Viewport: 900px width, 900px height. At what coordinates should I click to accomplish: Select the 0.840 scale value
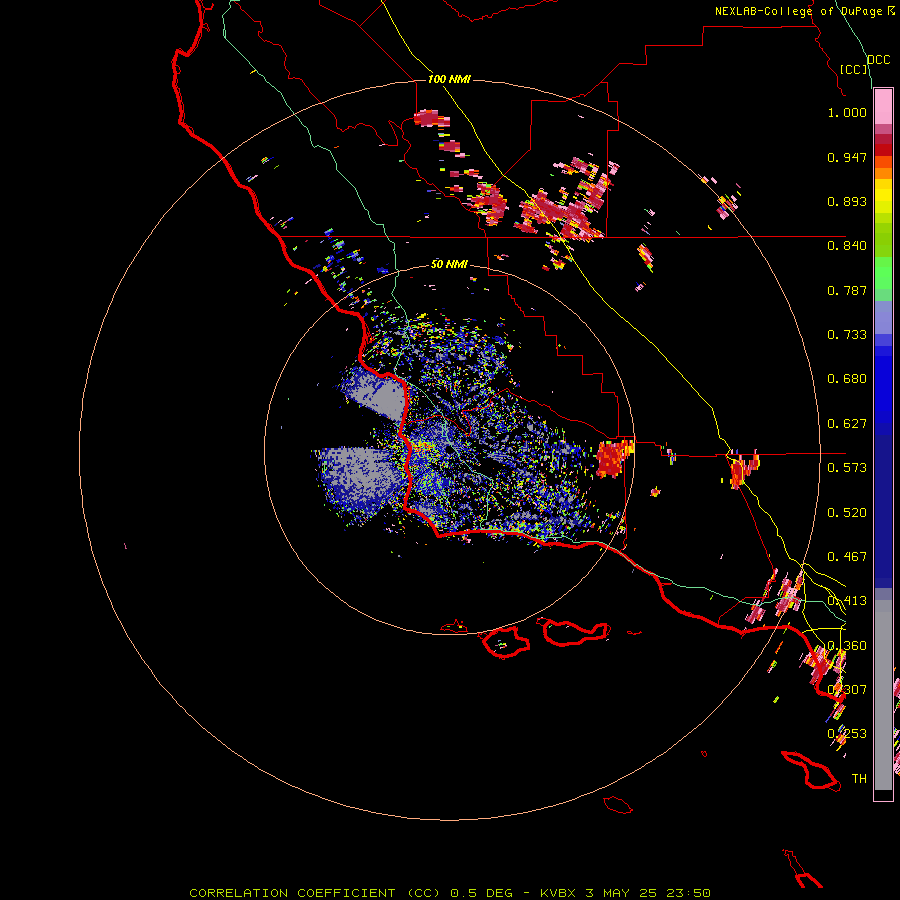(847, 246)
